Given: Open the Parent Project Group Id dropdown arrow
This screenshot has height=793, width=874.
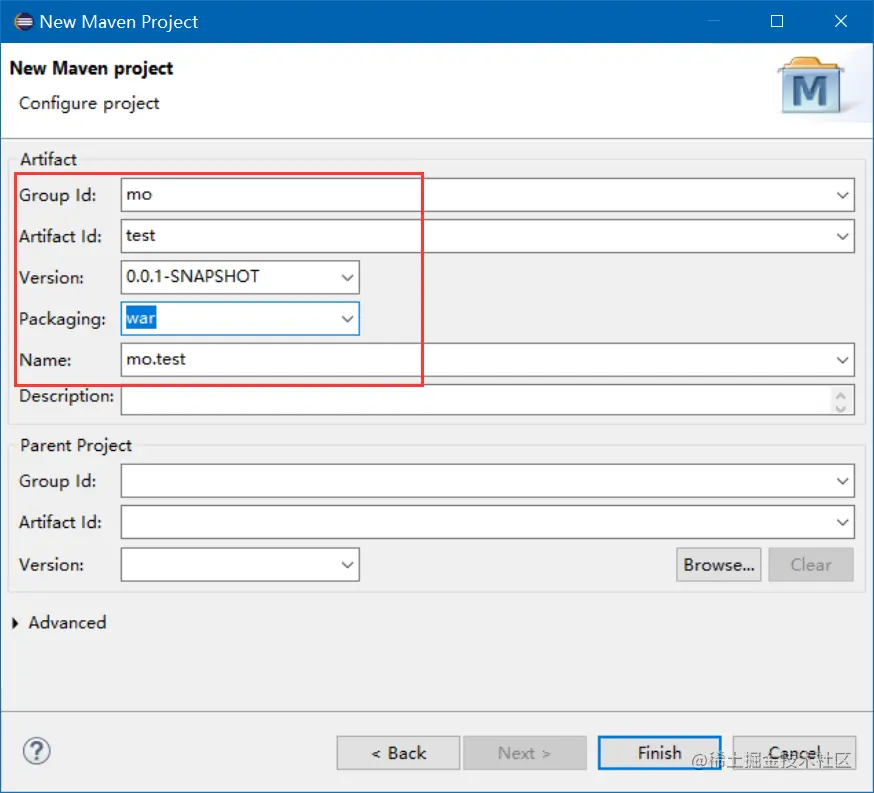Looking at the screenshot, I should click(842, 481).
